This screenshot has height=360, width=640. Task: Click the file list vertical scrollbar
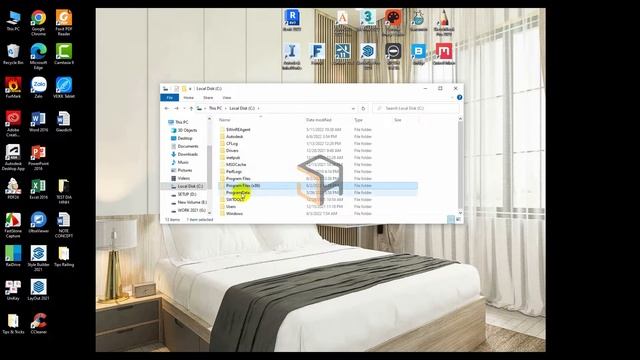pos(460,166)
